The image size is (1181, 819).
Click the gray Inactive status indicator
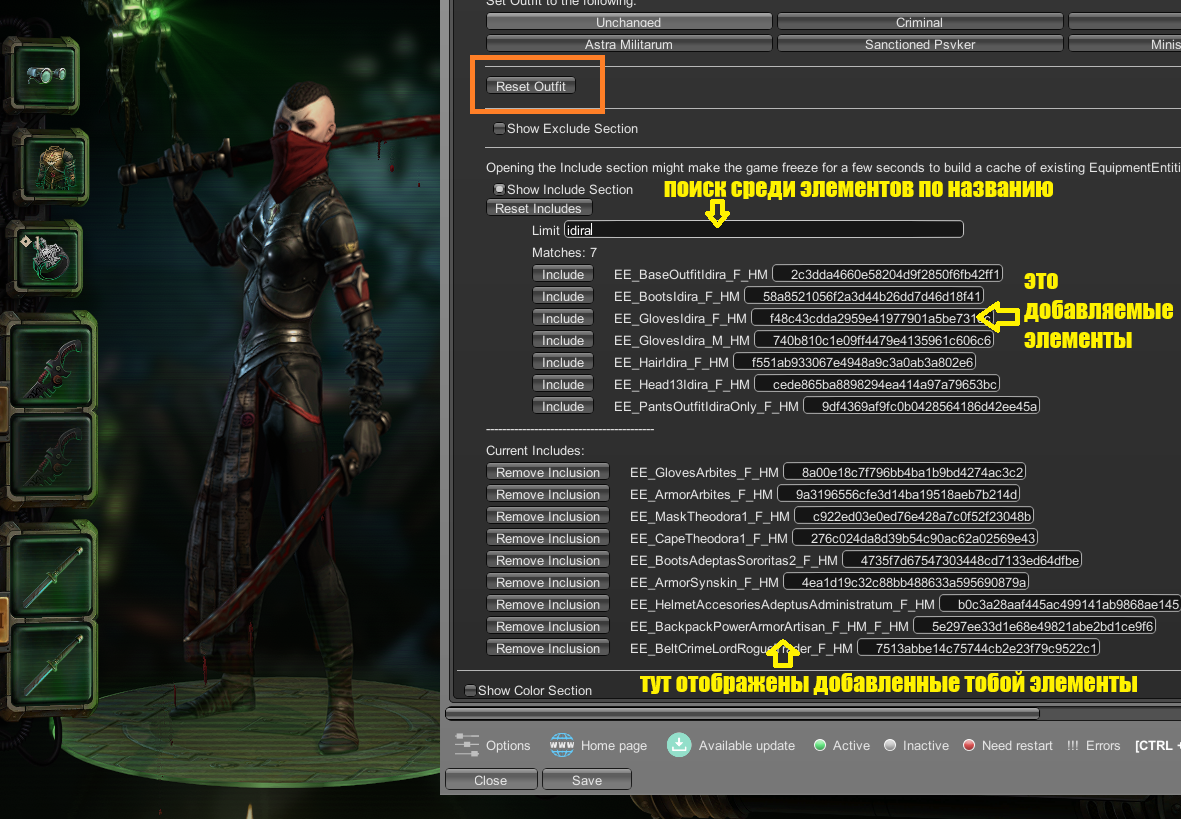click(890, 745)
